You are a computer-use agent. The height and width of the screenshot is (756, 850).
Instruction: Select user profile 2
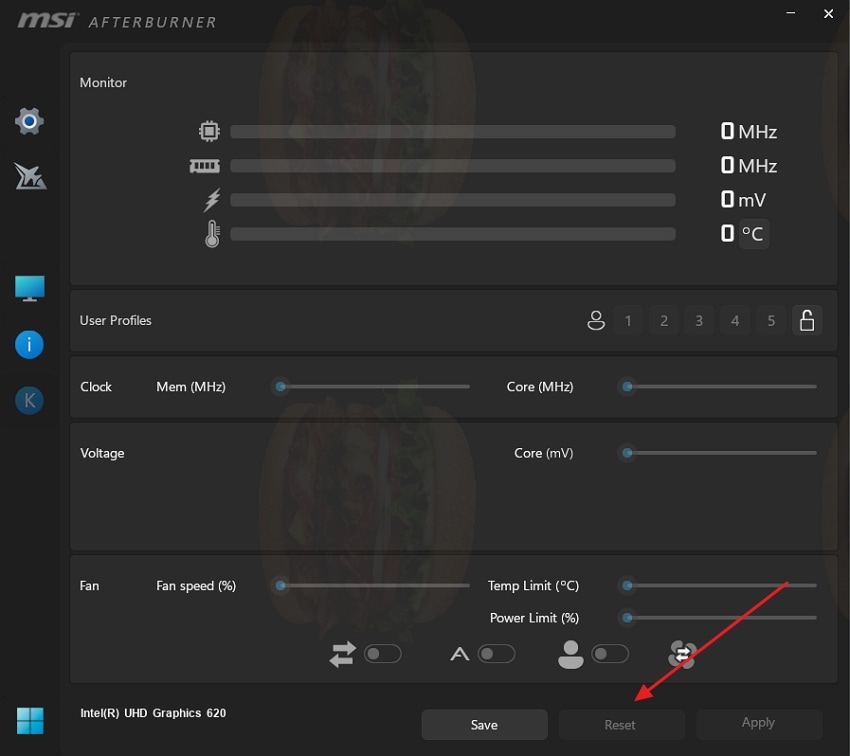(x=664, y=320)
